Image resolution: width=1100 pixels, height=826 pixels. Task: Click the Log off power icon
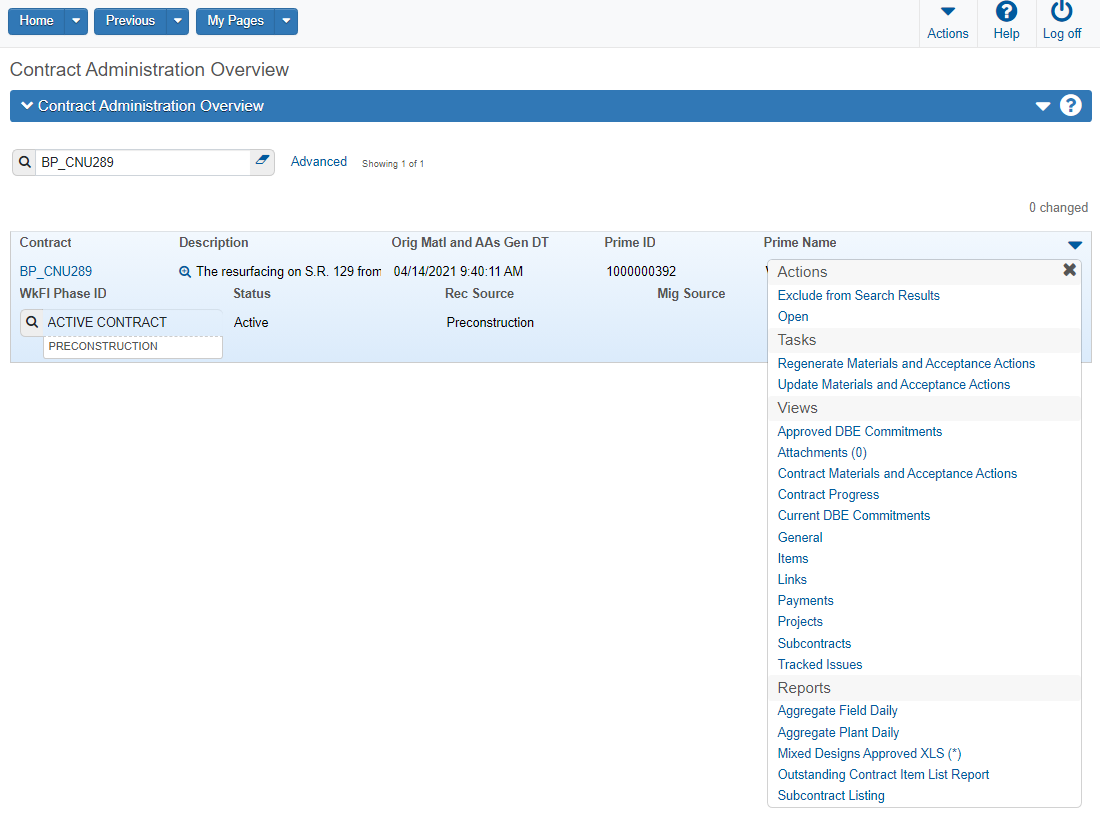coord(1062,13)
